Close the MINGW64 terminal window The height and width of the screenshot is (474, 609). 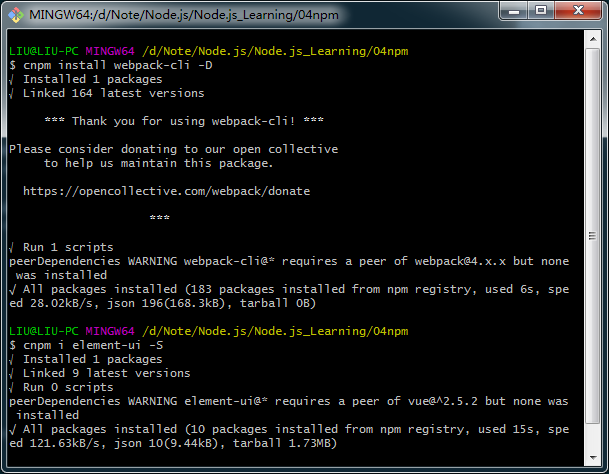(x=578, y=10)
